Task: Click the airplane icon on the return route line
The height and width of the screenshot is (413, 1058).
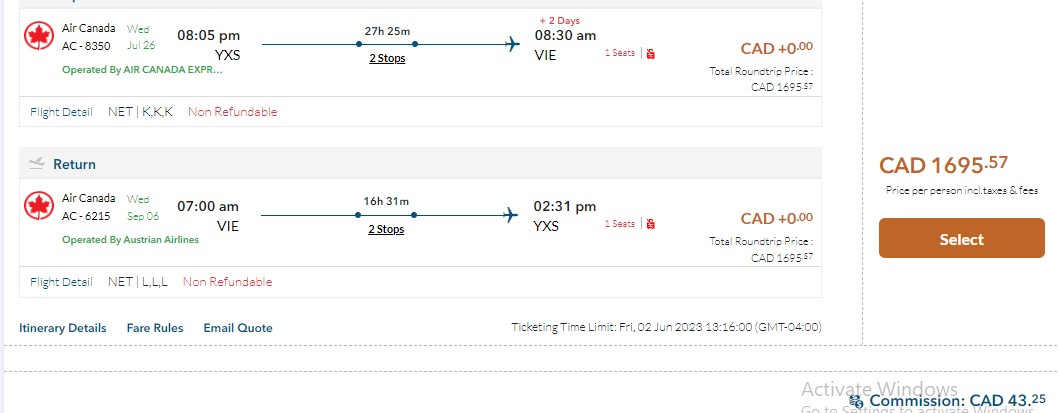Action: coord(512,214)
